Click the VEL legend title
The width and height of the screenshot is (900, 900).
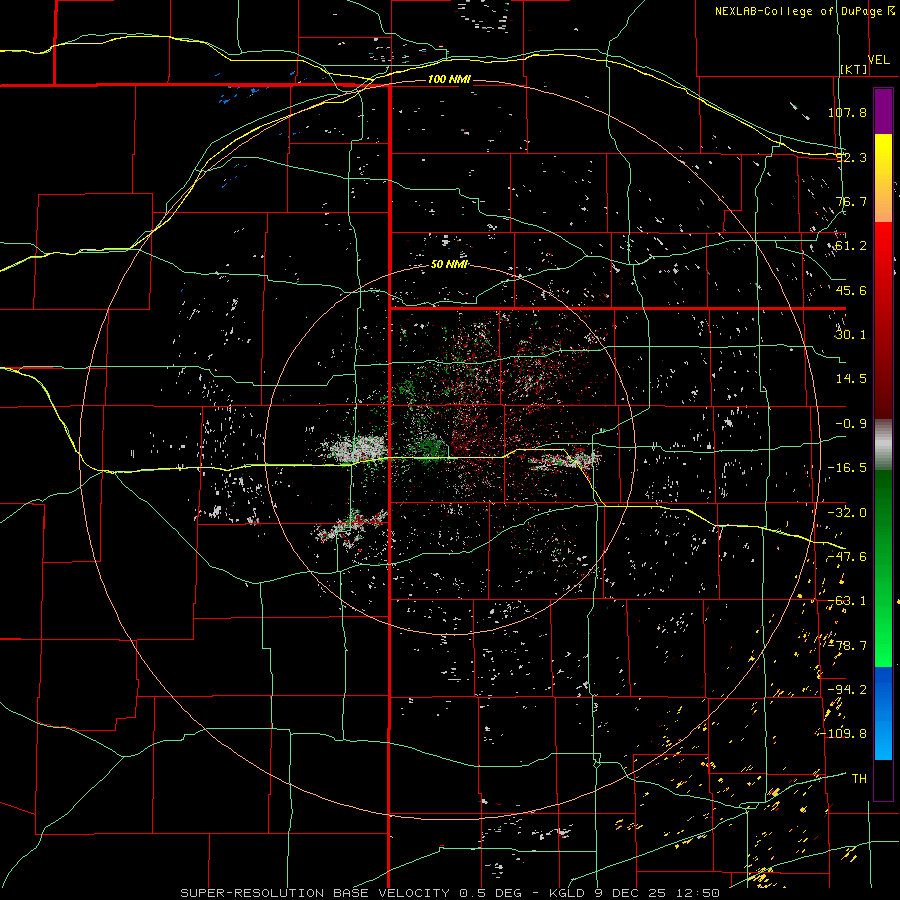pos(879,60)
